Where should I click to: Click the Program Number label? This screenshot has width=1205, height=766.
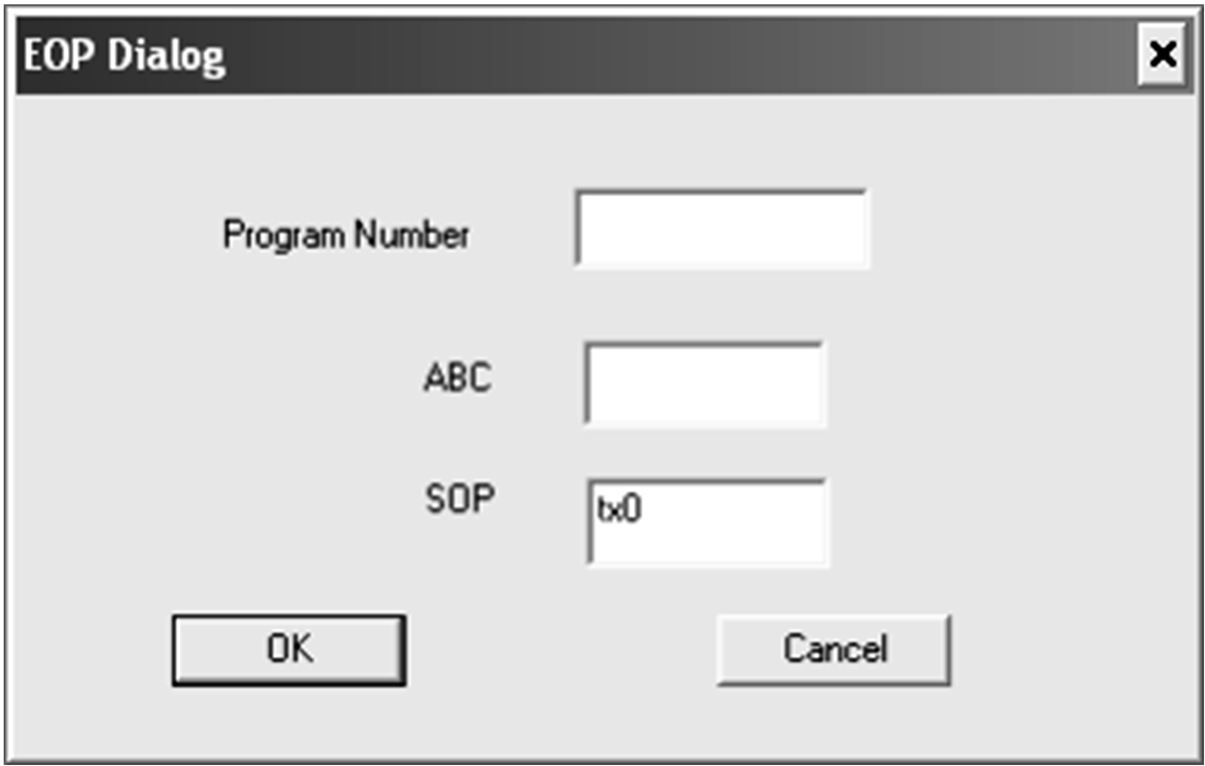(346, 236)
